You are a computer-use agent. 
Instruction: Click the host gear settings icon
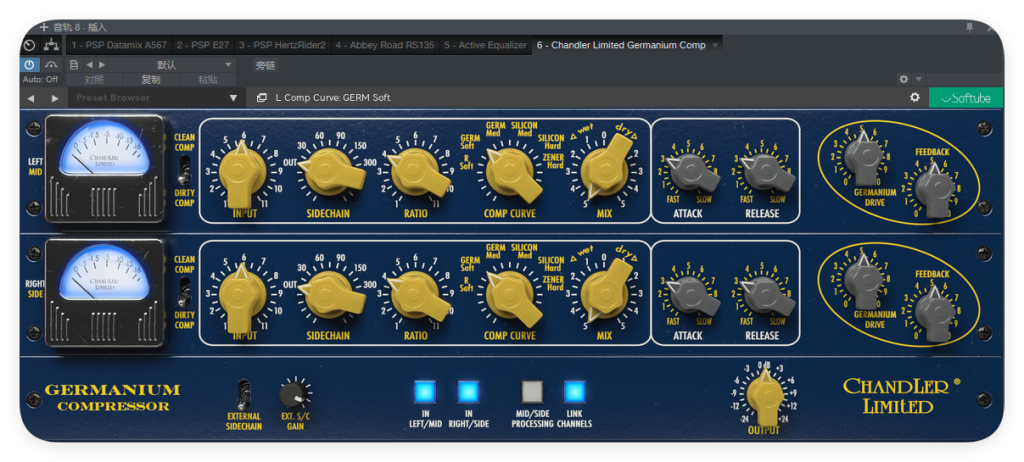click(x=903, y=79)
